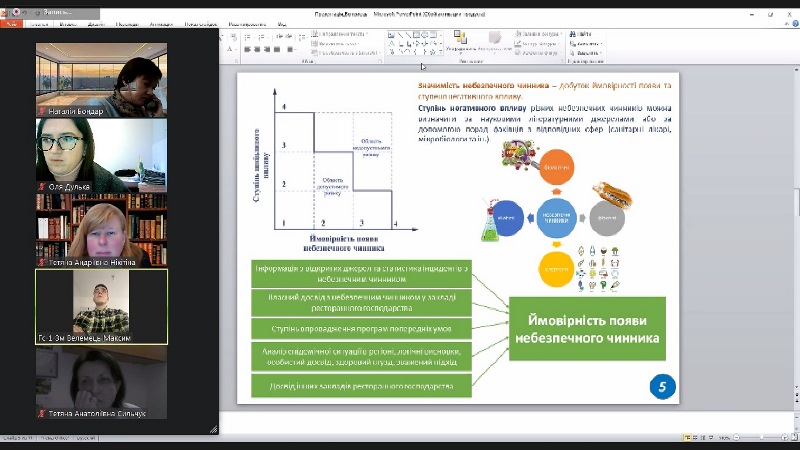
Task: Select orange biological hazard circle
Action: coord(557,167)
